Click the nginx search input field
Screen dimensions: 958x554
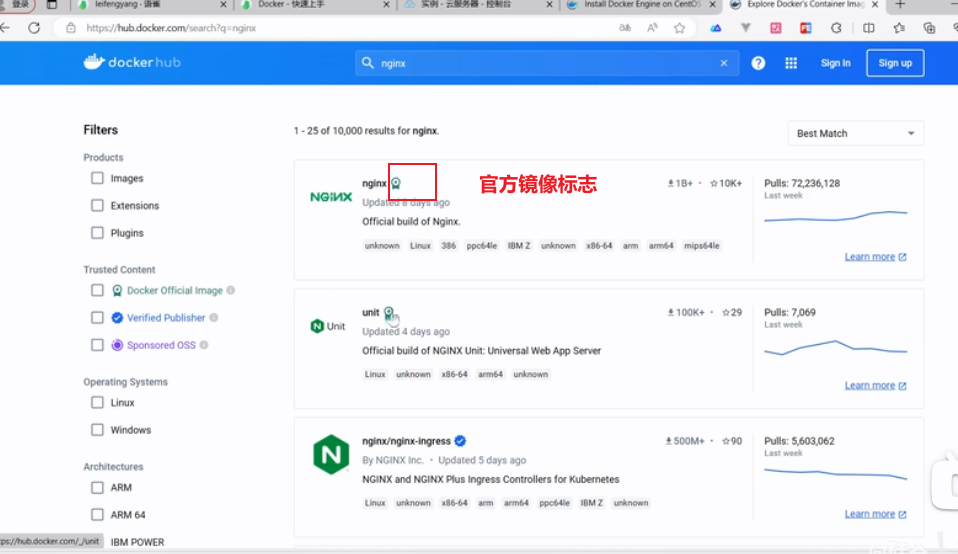click(x=547, y=63)
